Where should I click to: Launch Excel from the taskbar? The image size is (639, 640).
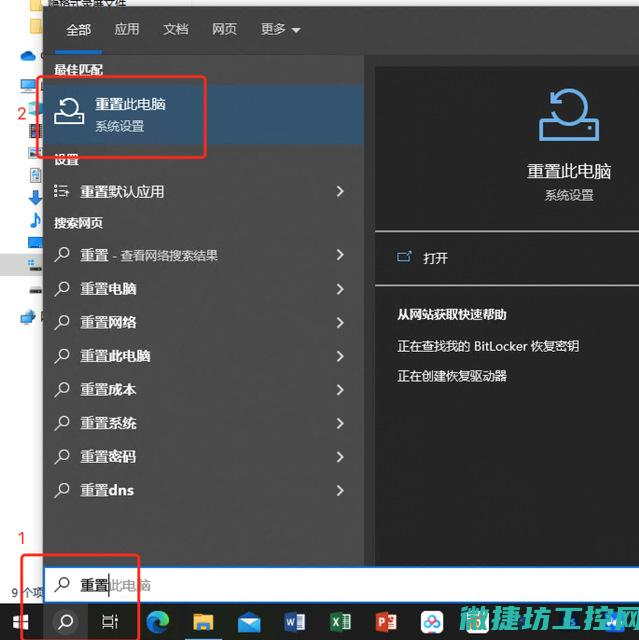tap(340, 622)
